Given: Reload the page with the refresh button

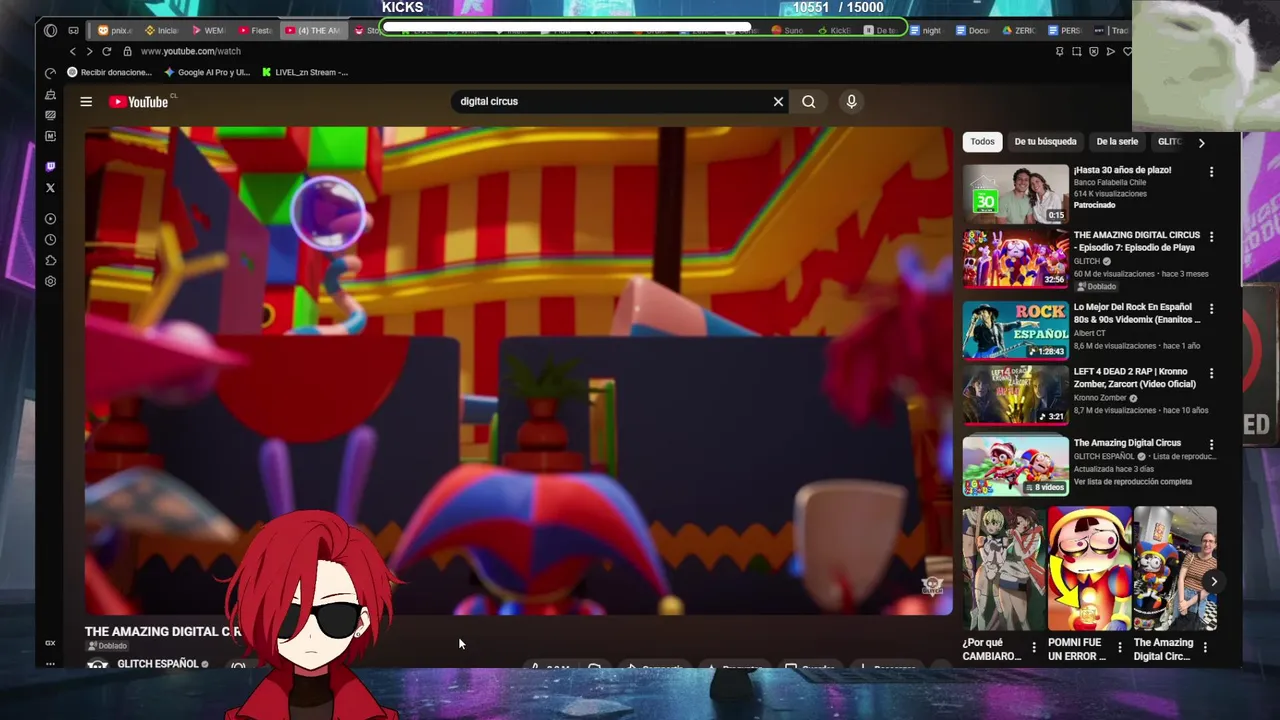Looking at the screenshot, I should coord(106,51).
